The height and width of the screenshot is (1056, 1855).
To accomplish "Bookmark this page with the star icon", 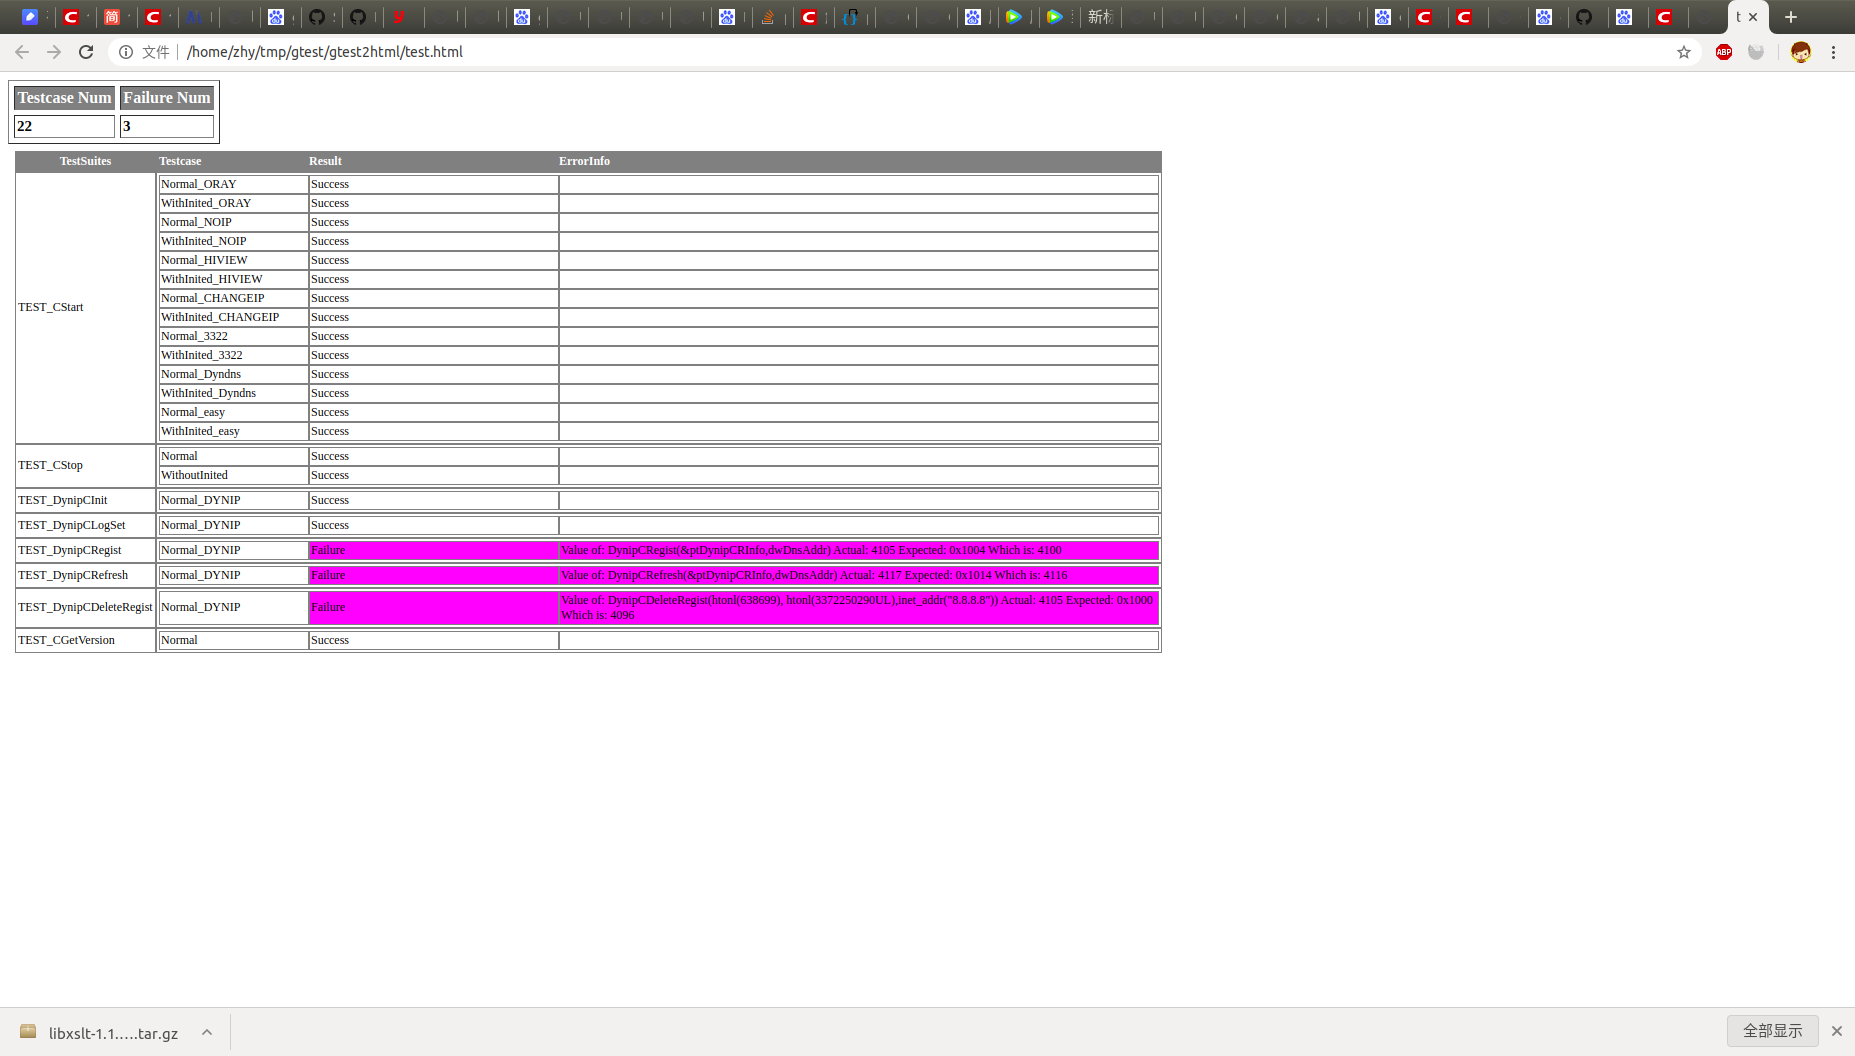I will coord(1684,52).
